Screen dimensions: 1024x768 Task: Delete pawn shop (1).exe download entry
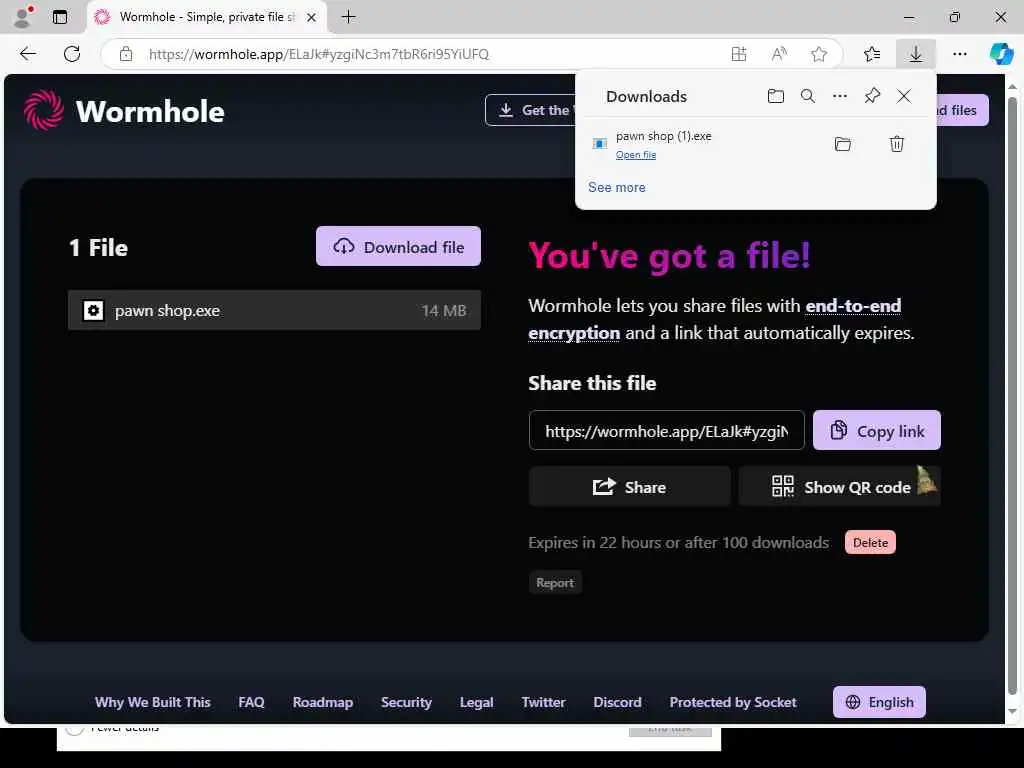pyautogui.click(x=897, y=144)
